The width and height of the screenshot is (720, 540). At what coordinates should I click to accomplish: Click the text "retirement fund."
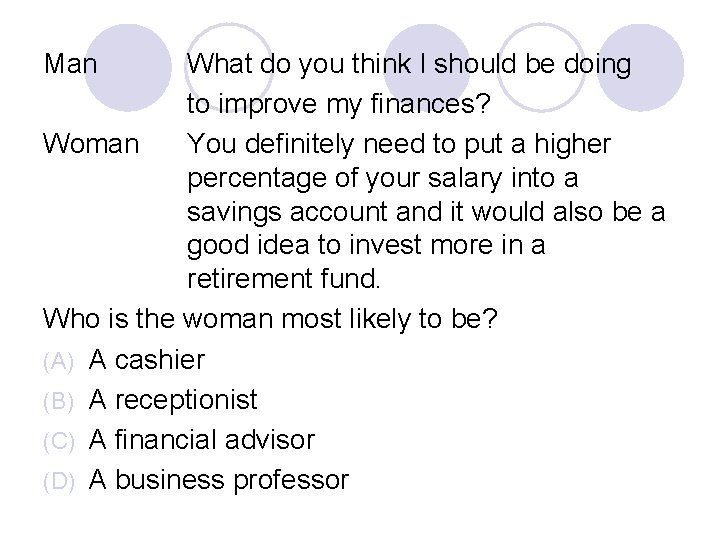tap(282, 281)
